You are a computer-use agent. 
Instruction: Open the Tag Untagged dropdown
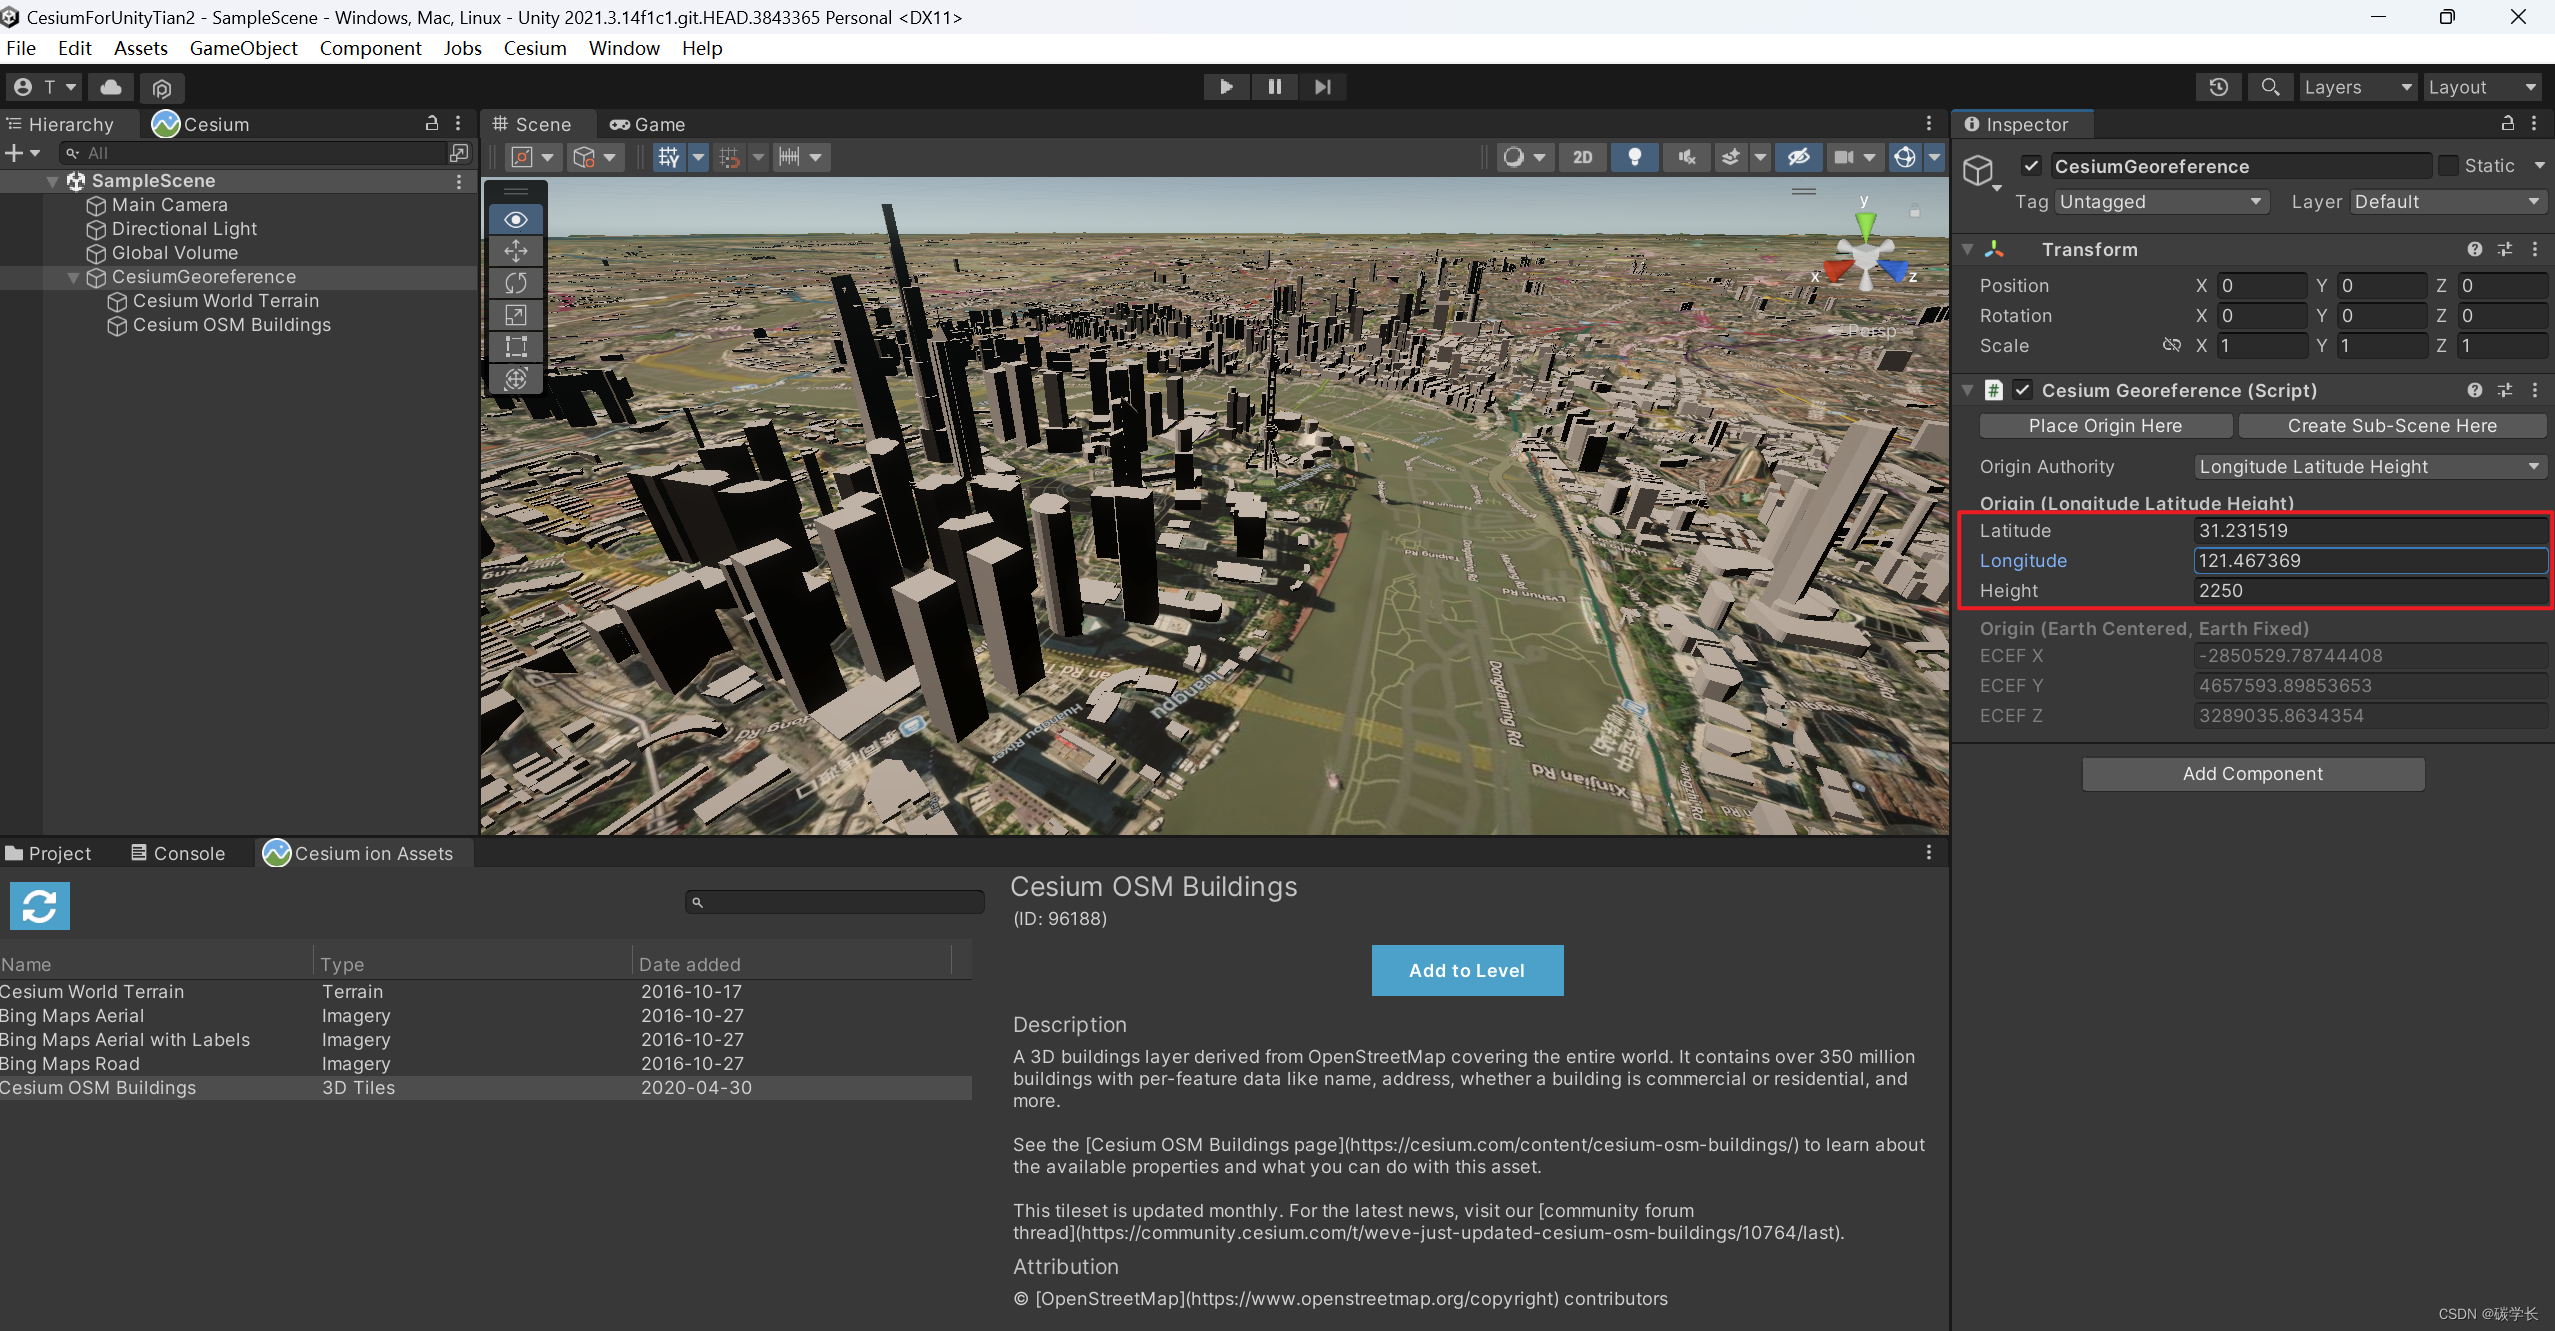(x=2159, y=202)
